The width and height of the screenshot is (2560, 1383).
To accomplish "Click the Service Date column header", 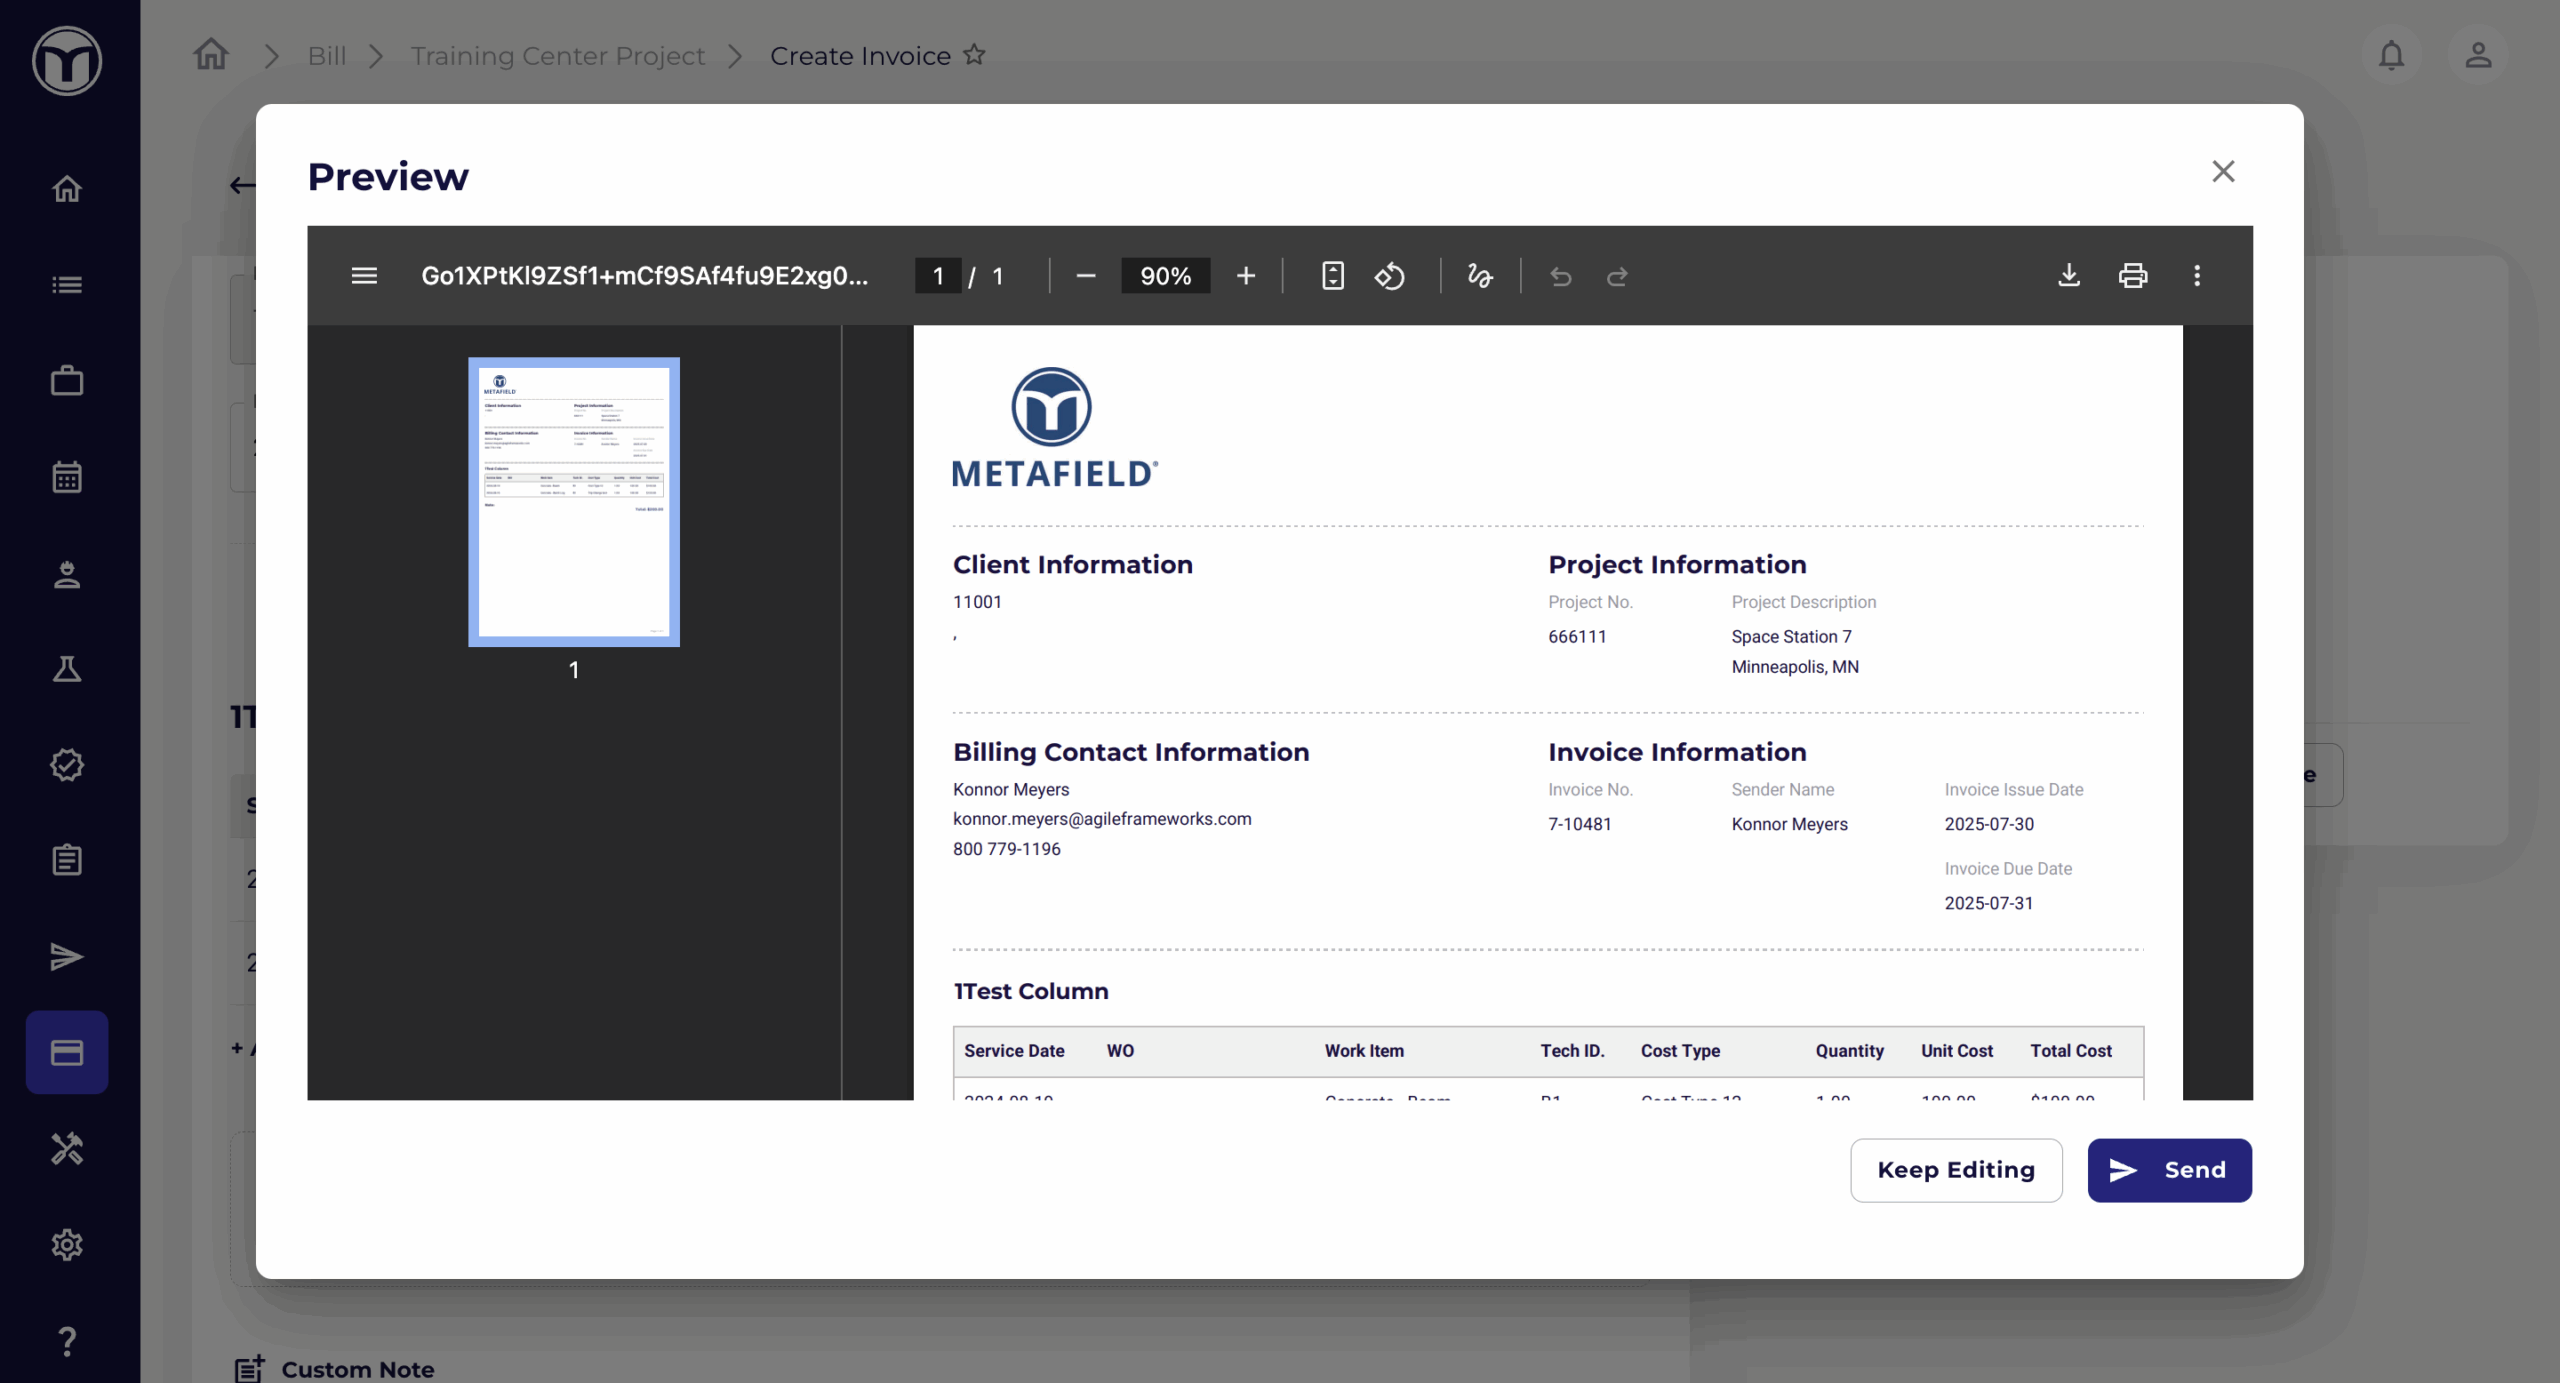I will click(x=1014, y=1050).
